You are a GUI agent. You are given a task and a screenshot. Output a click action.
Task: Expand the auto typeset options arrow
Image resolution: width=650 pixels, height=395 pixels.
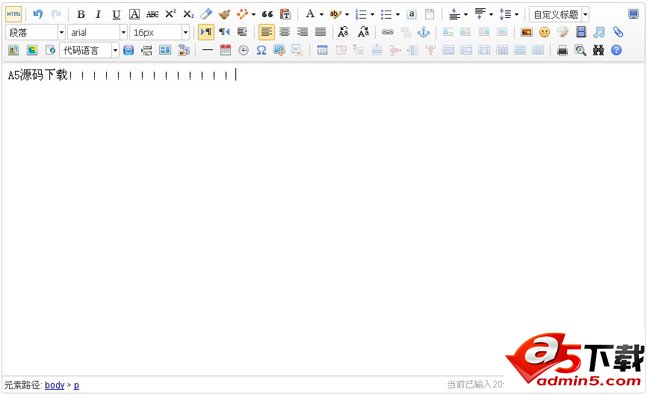coord(254,15)
